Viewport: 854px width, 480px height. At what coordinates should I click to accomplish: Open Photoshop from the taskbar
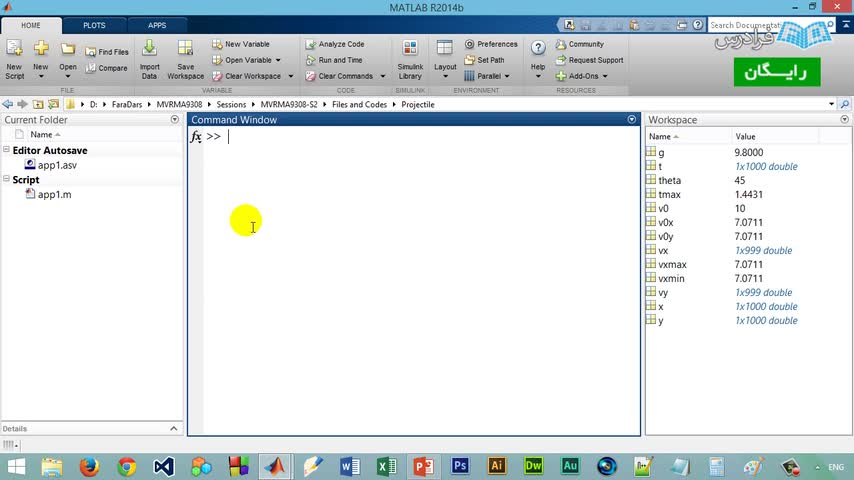coord(460,467)
